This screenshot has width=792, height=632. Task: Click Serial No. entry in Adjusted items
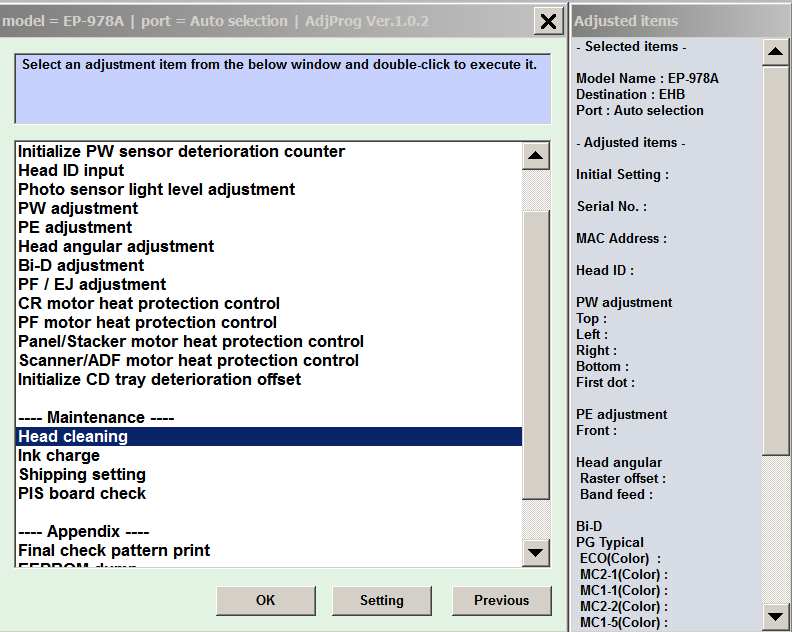[x=612, y=207]
